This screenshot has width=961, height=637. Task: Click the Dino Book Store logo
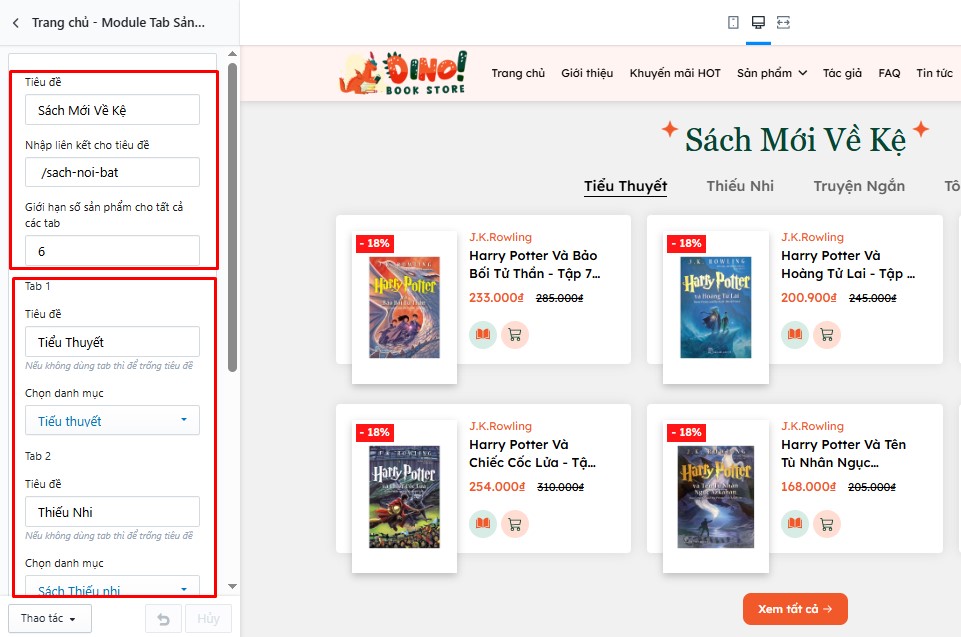pyautogui.click(x=403, y=73)
